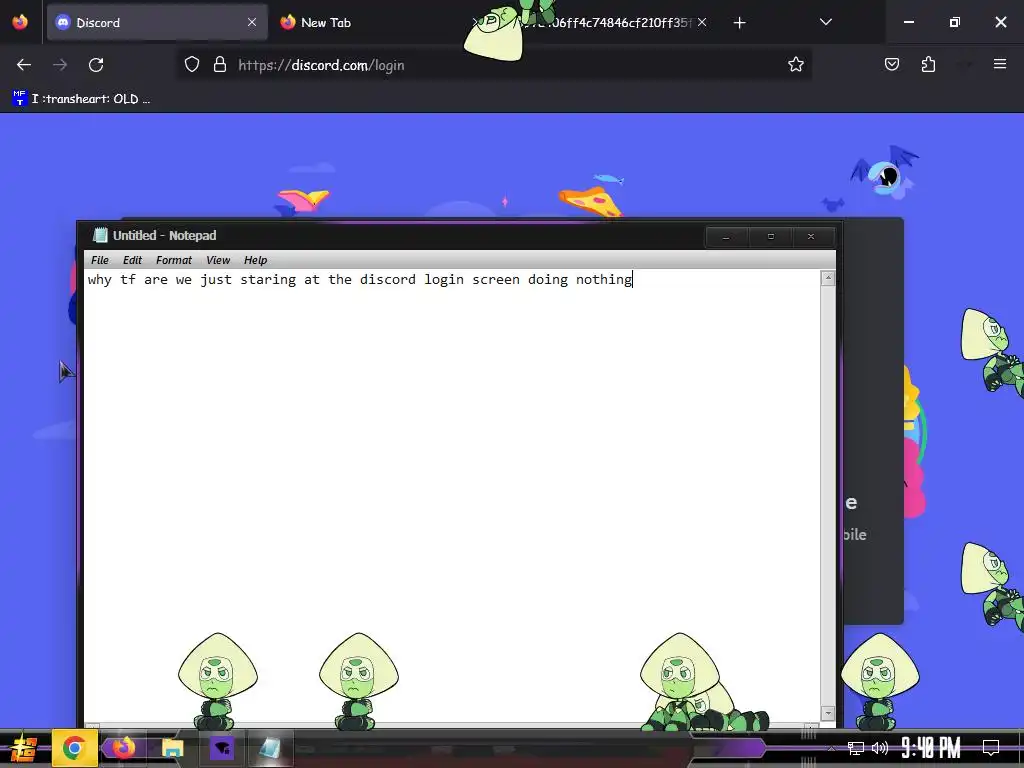Save page to Pocket
Viewport: 1024px width, 768px height.
pos(892,65)
